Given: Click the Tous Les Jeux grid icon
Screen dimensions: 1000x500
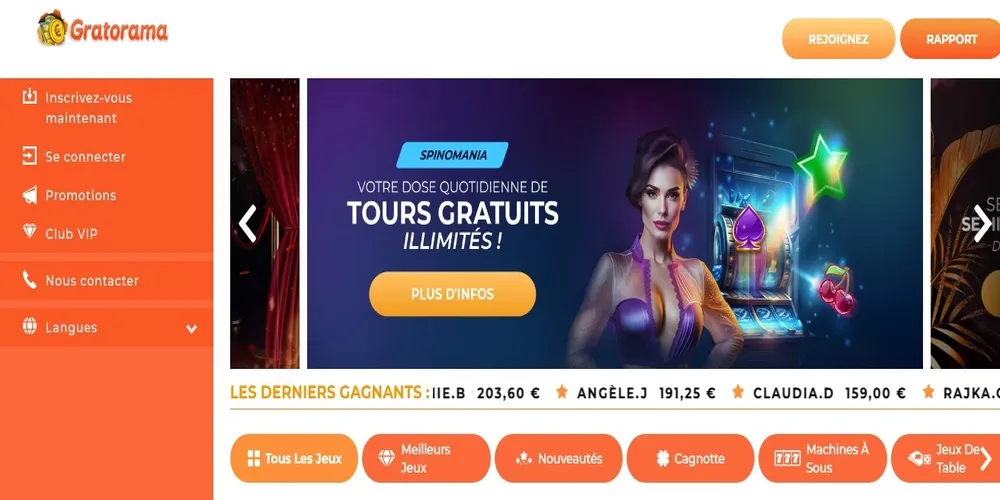Looking at the screenshot, I should click(253, 458).
